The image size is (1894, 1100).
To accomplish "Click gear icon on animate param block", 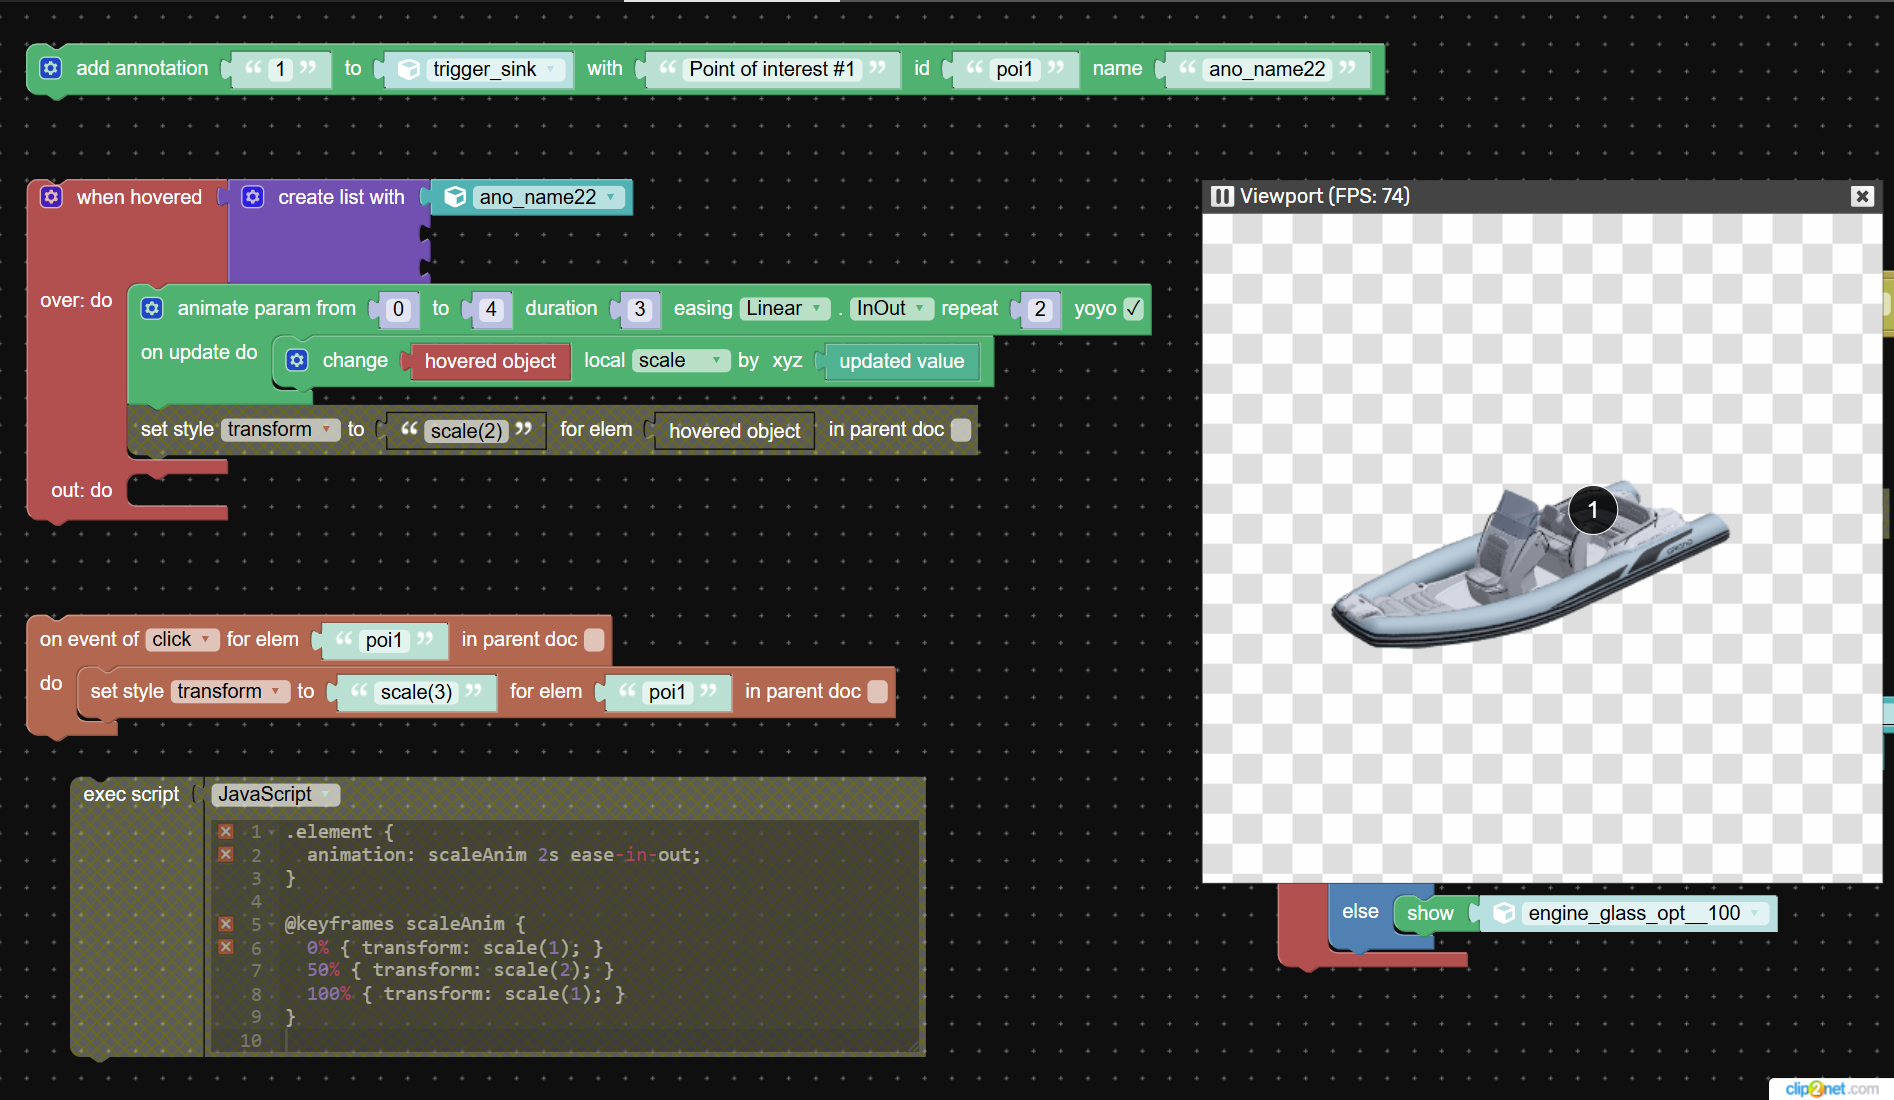I will pyautogui.click(x=152, y=308).
